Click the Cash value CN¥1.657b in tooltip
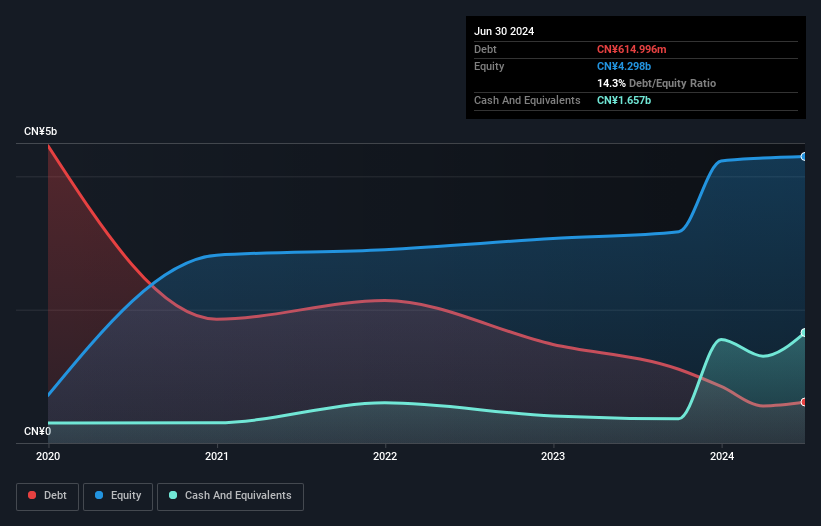821x526 pixels. click(x=624, y=100)
